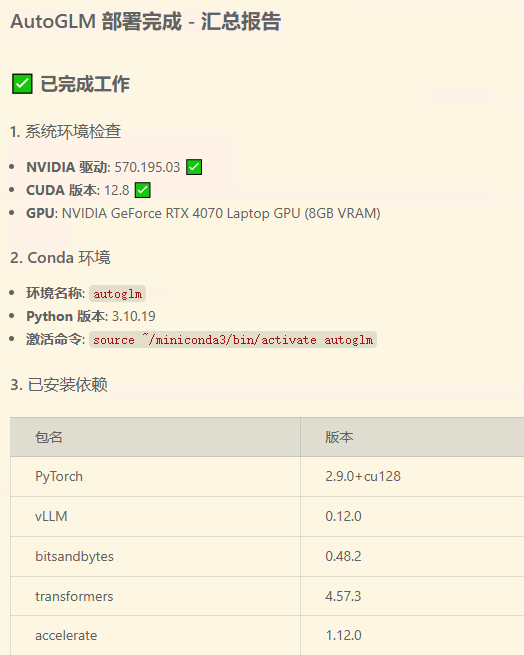Click the transformers table cell
Screen dimensions: 524x655
pyautogui.click(x=155, y=596)
